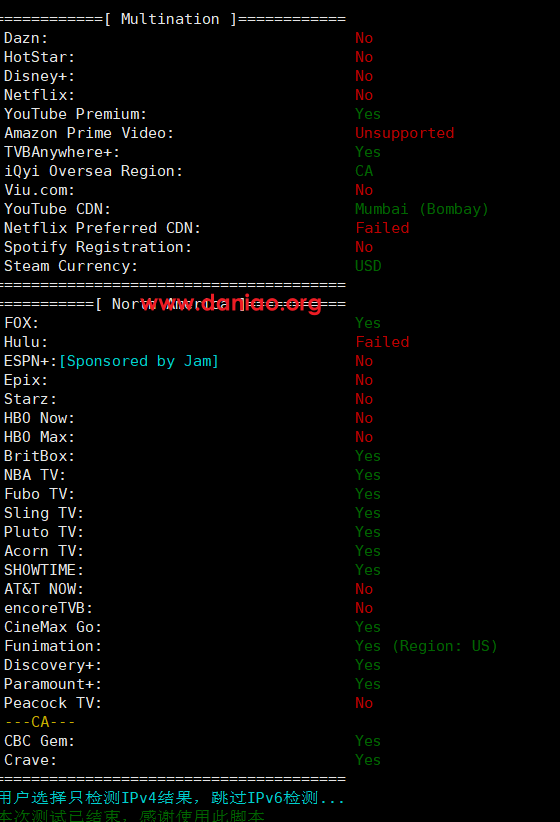
Task: Click the Sponsored by Jam text
Action: 138,361
